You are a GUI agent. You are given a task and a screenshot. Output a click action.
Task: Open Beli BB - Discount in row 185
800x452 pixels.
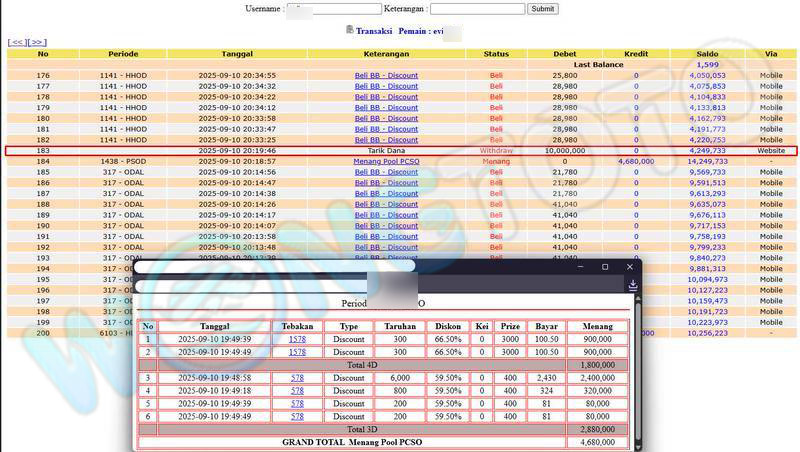[x=386, y=171]
